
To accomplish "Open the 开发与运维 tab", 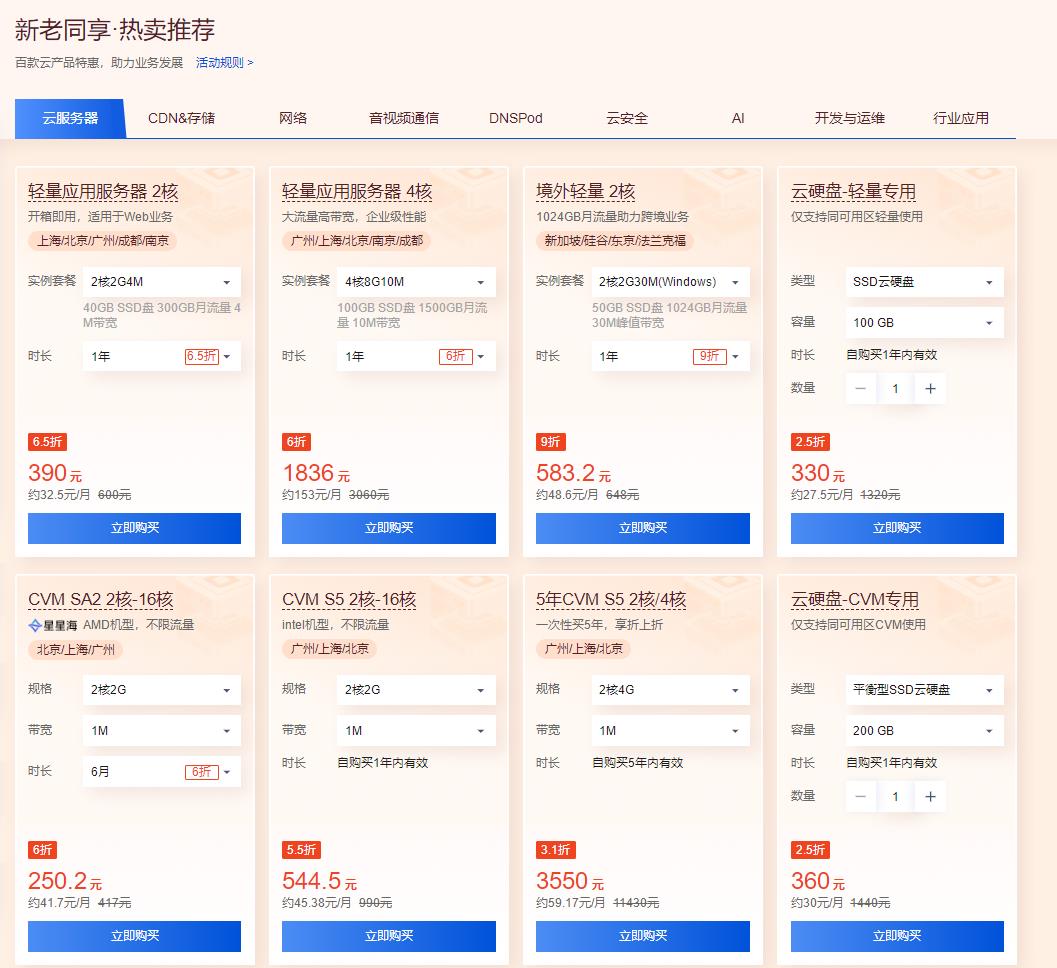I will coord(849,118).
